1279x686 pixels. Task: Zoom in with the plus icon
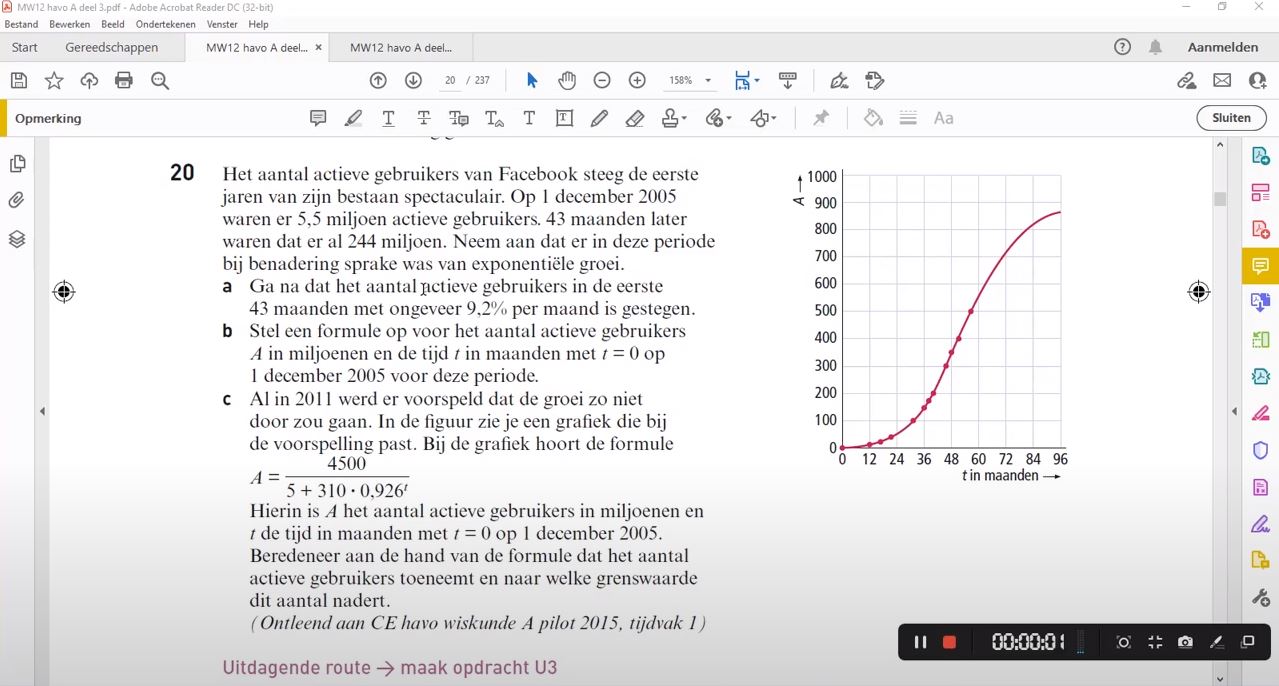pos(637,81)
